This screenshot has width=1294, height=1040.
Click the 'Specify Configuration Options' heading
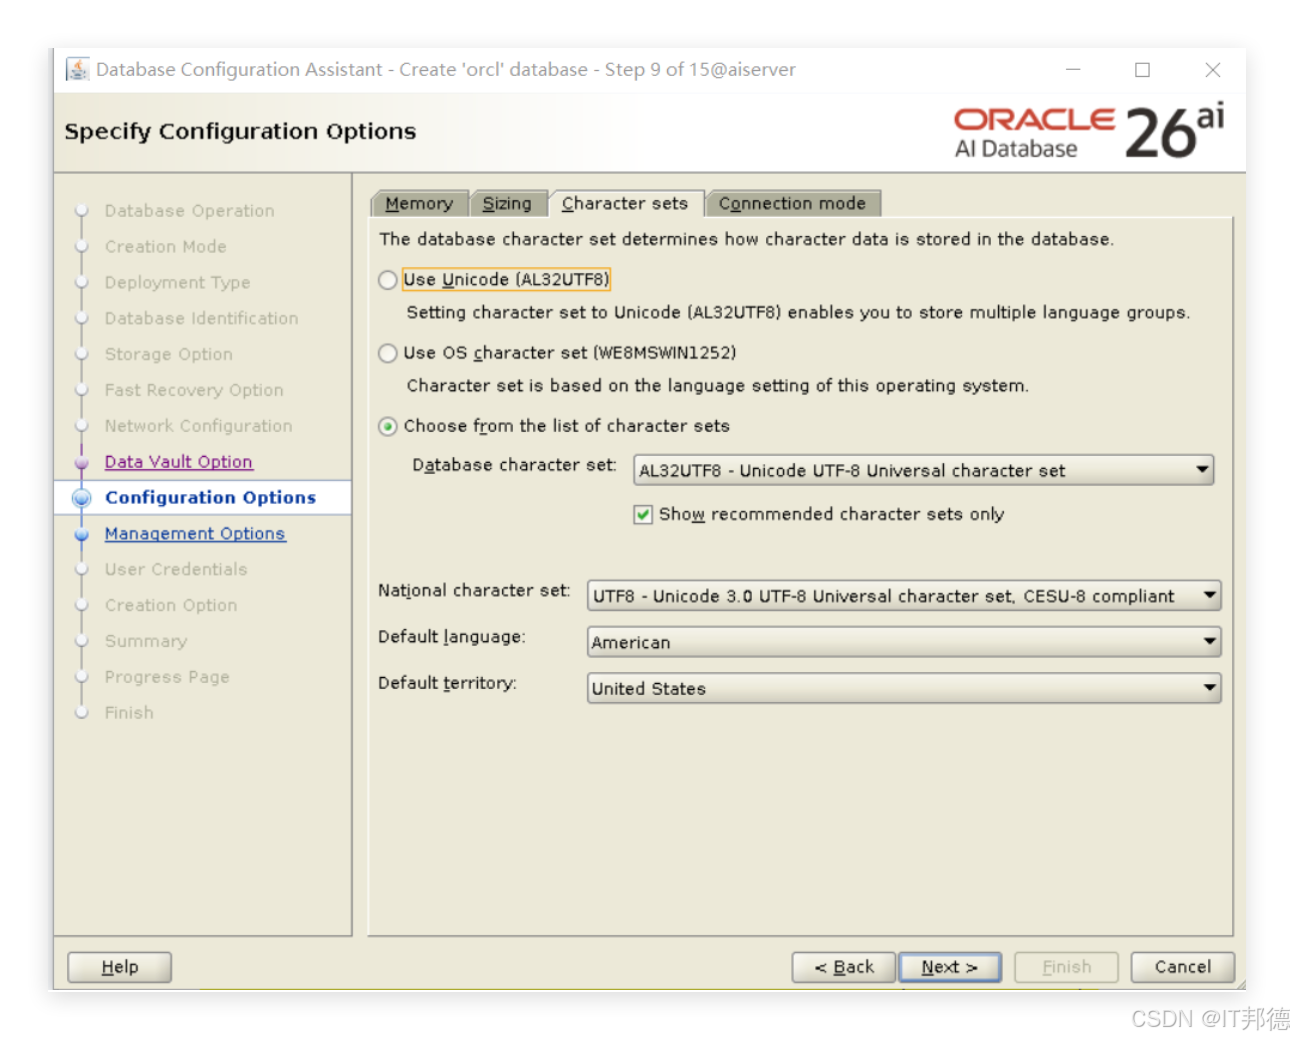pyautogui.click(x=240, y=132)
